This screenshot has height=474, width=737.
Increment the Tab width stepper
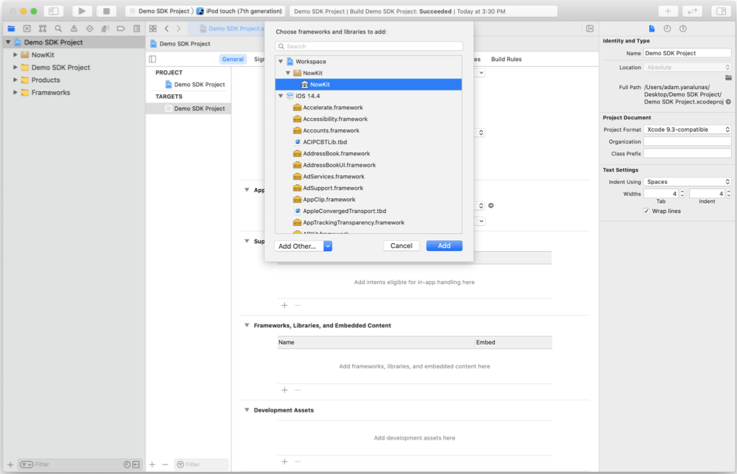[x=682, y=191]
